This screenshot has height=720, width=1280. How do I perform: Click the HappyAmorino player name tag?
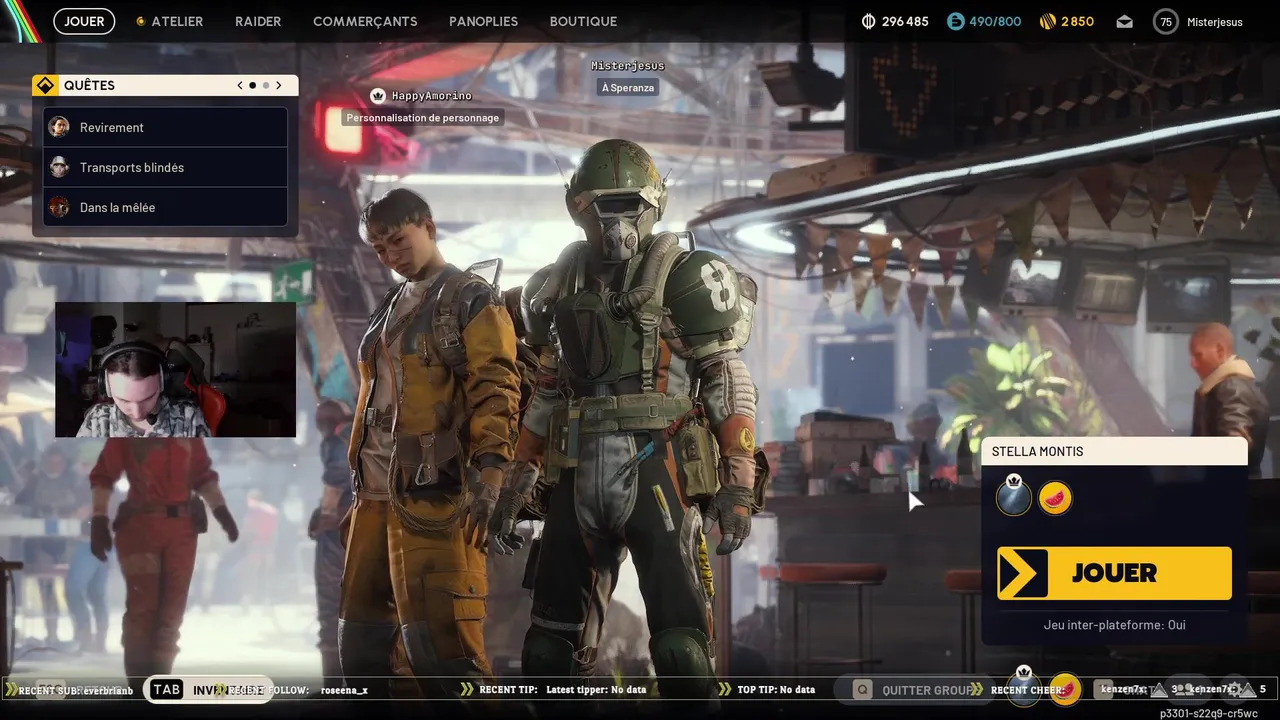click(431, 96)
